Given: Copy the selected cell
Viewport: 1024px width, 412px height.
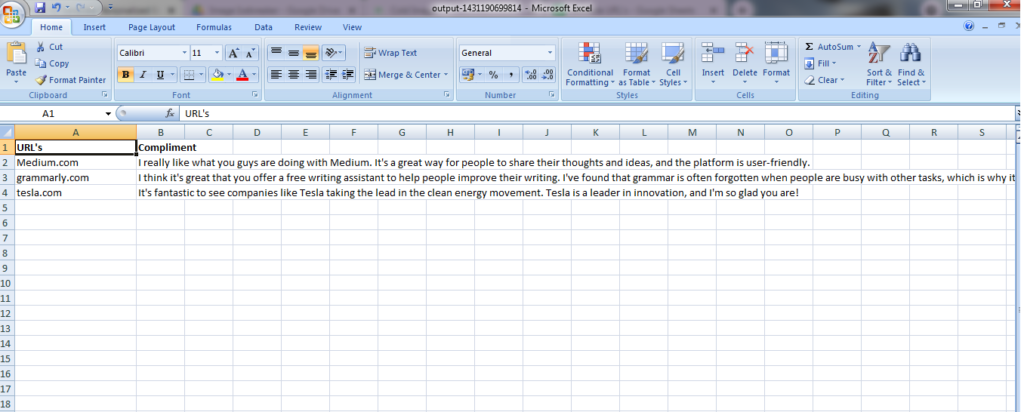Looking at the screenshot, I should pyautogui.click(x=52, y=63).
